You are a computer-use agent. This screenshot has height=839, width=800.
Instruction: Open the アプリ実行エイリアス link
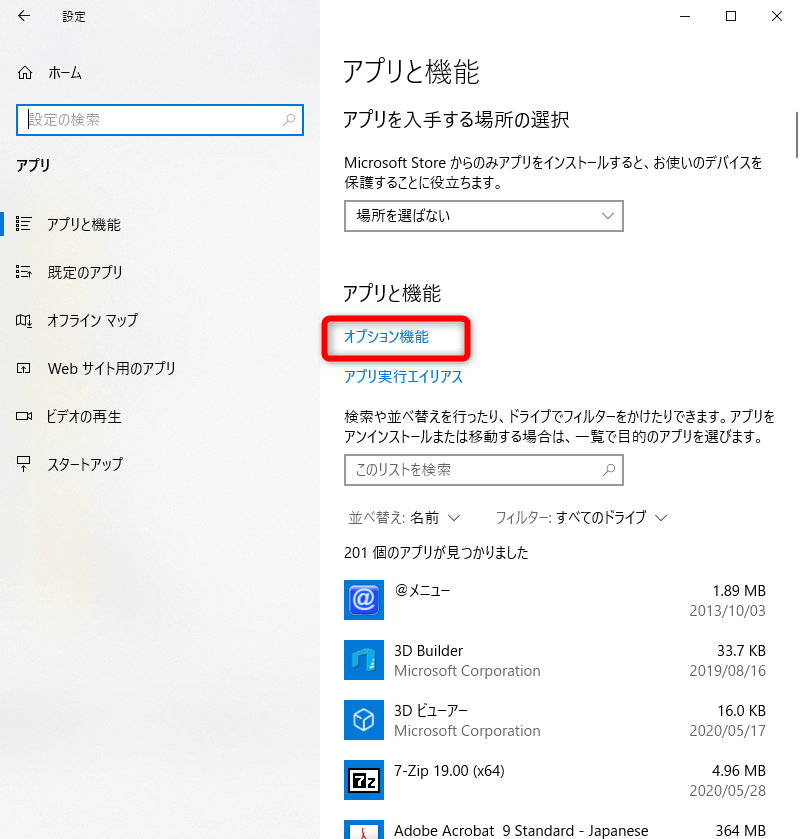click(403, 377)
